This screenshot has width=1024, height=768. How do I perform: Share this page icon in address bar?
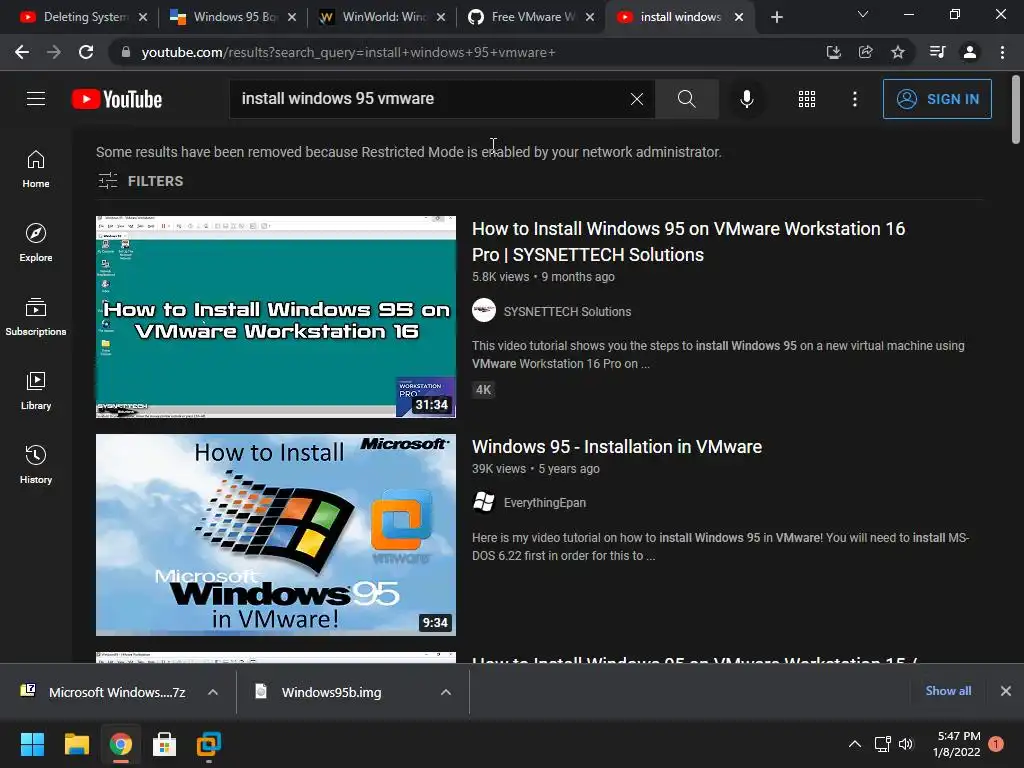click(865, 52)
